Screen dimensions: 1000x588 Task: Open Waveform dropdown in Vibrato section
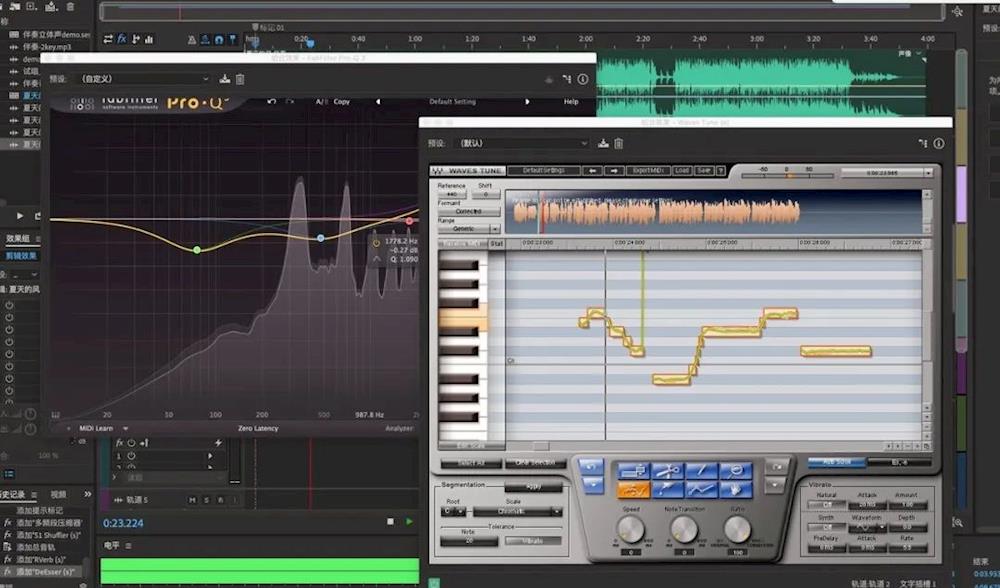pyautogui.click(x=867, y=527)
